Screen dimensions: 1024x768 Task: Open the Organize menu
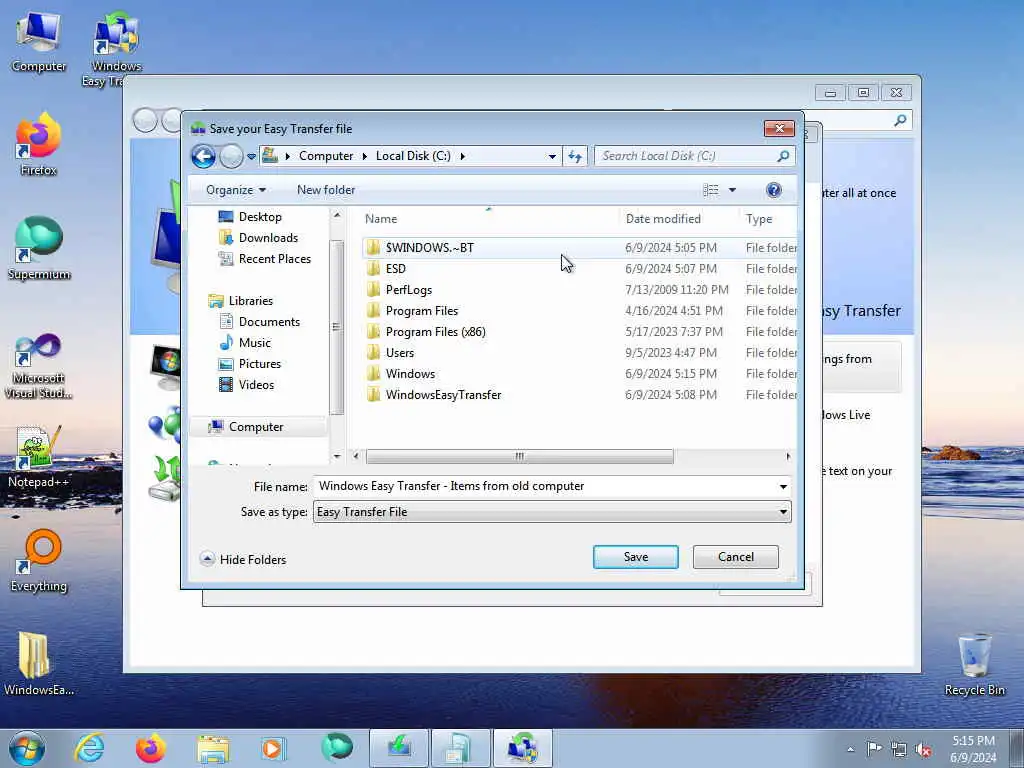click(236, 190)
